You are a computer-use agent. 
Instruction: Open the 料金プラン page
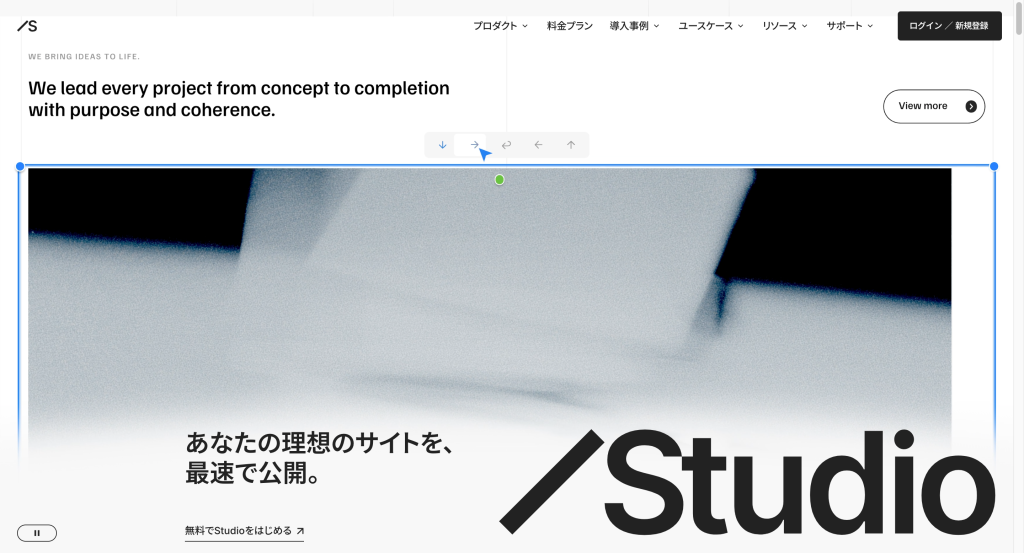coord(569,26)
